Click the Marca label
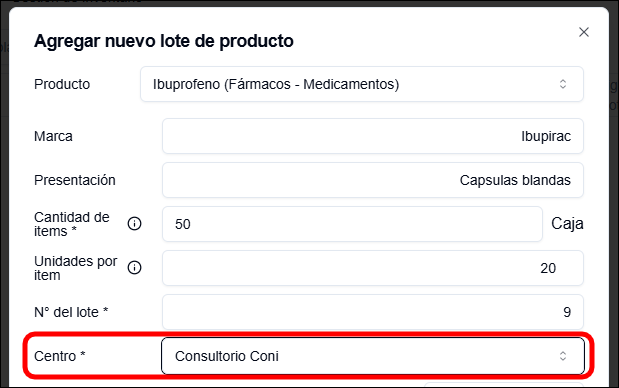This screenshot has height=388, width=619. click(53, 136)
